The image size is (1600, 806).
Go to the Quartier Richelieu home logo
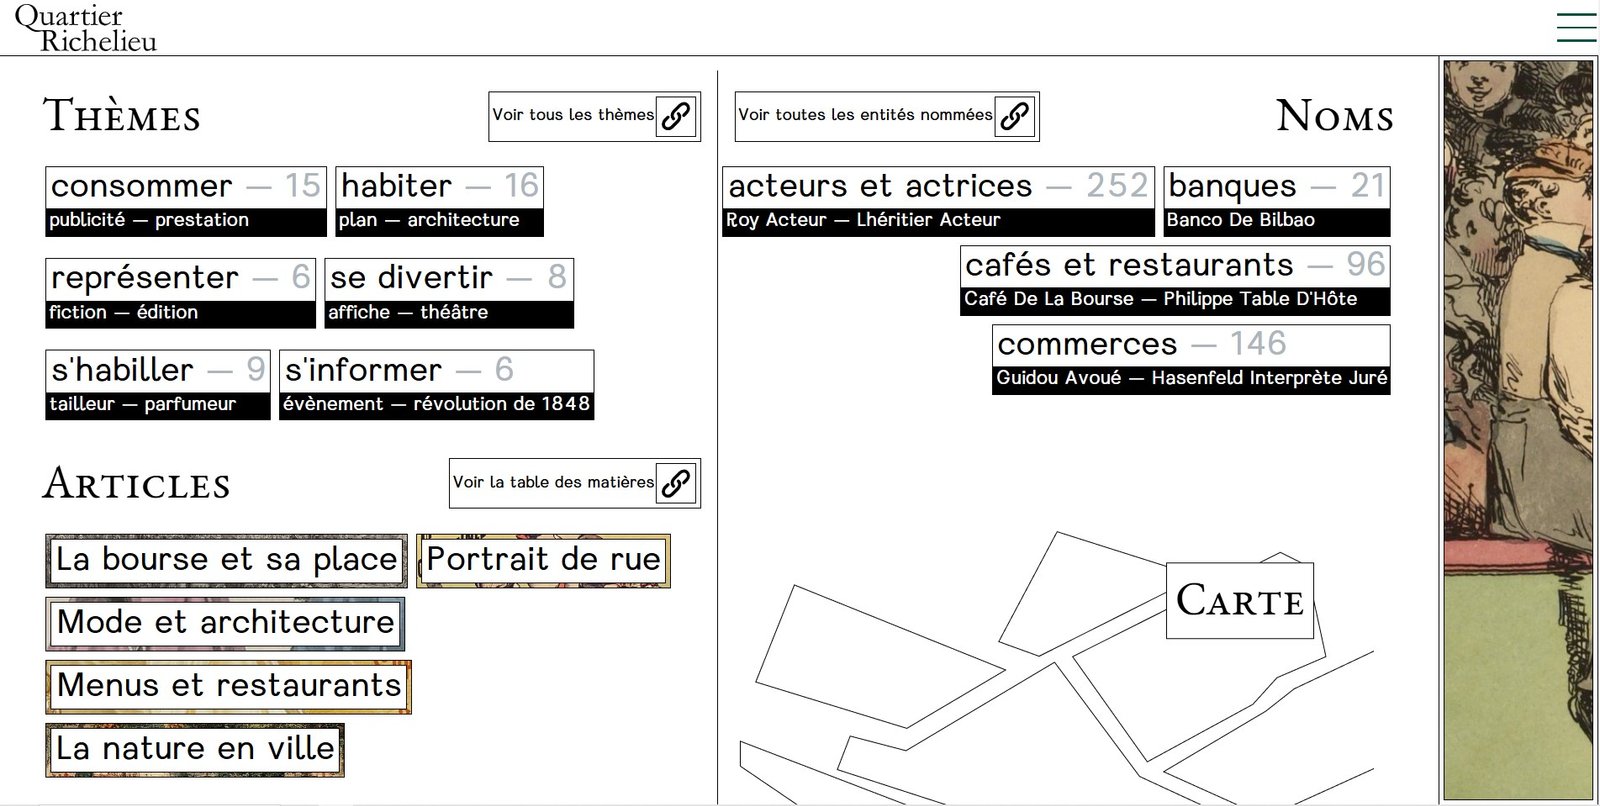86,28
